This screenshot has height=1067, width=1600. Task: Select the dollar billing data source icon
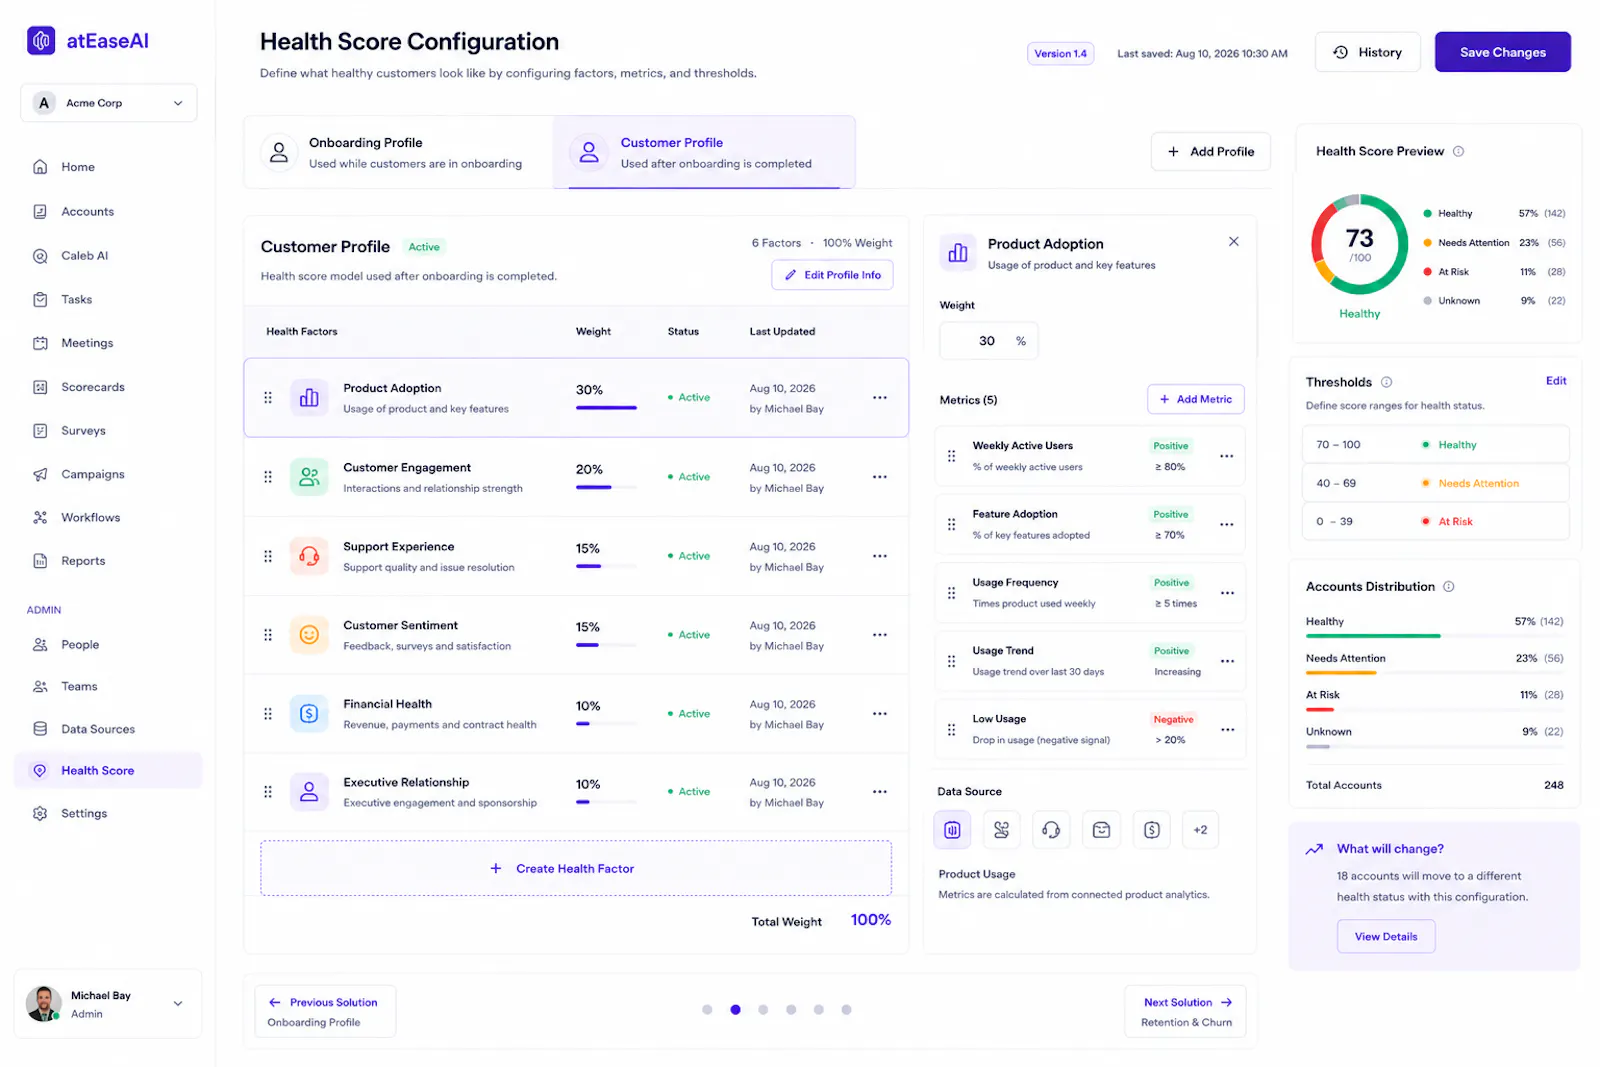(1151, 830)
